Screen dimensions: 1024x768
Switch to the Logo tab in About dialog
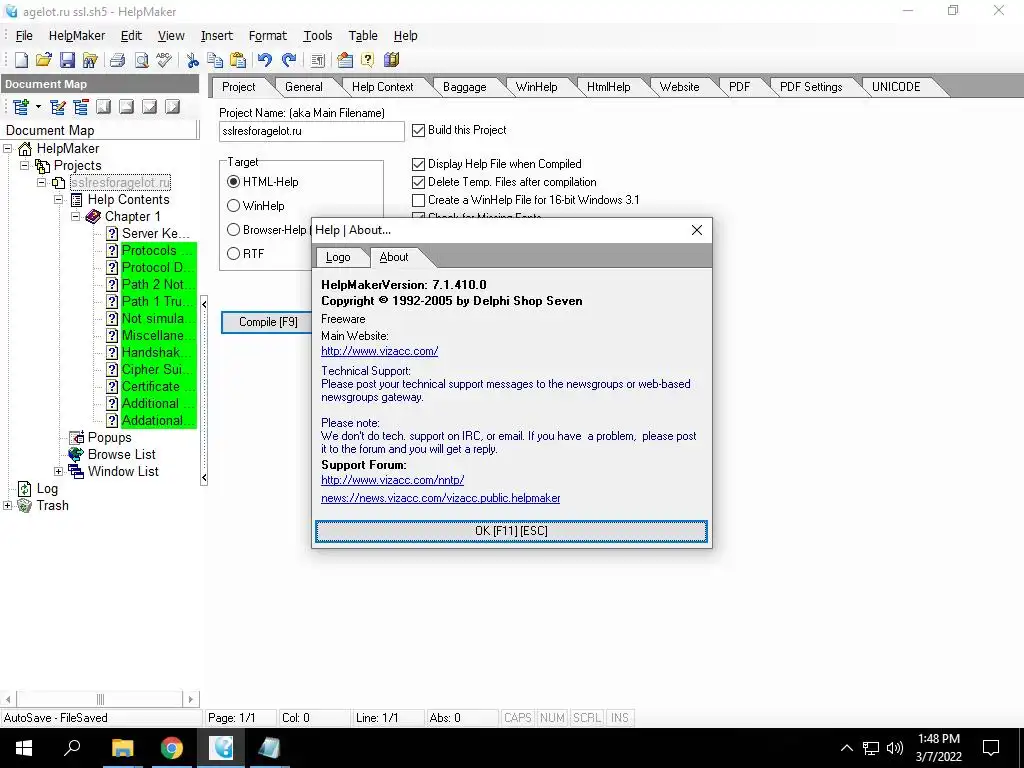click(x=338, y=257)
